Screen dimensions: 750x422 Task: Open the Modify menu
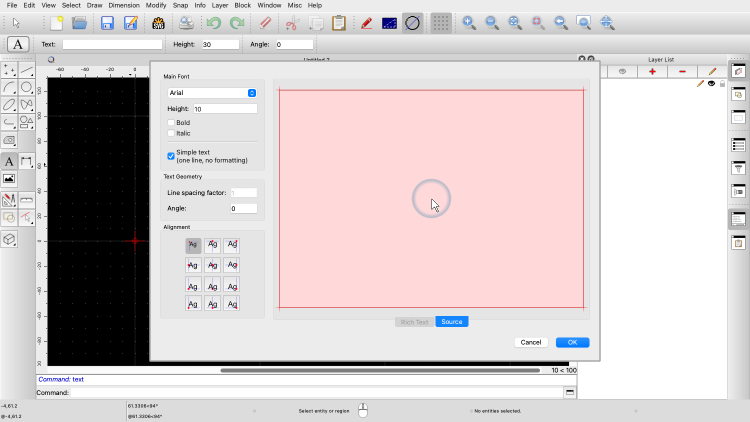[156, 5]
